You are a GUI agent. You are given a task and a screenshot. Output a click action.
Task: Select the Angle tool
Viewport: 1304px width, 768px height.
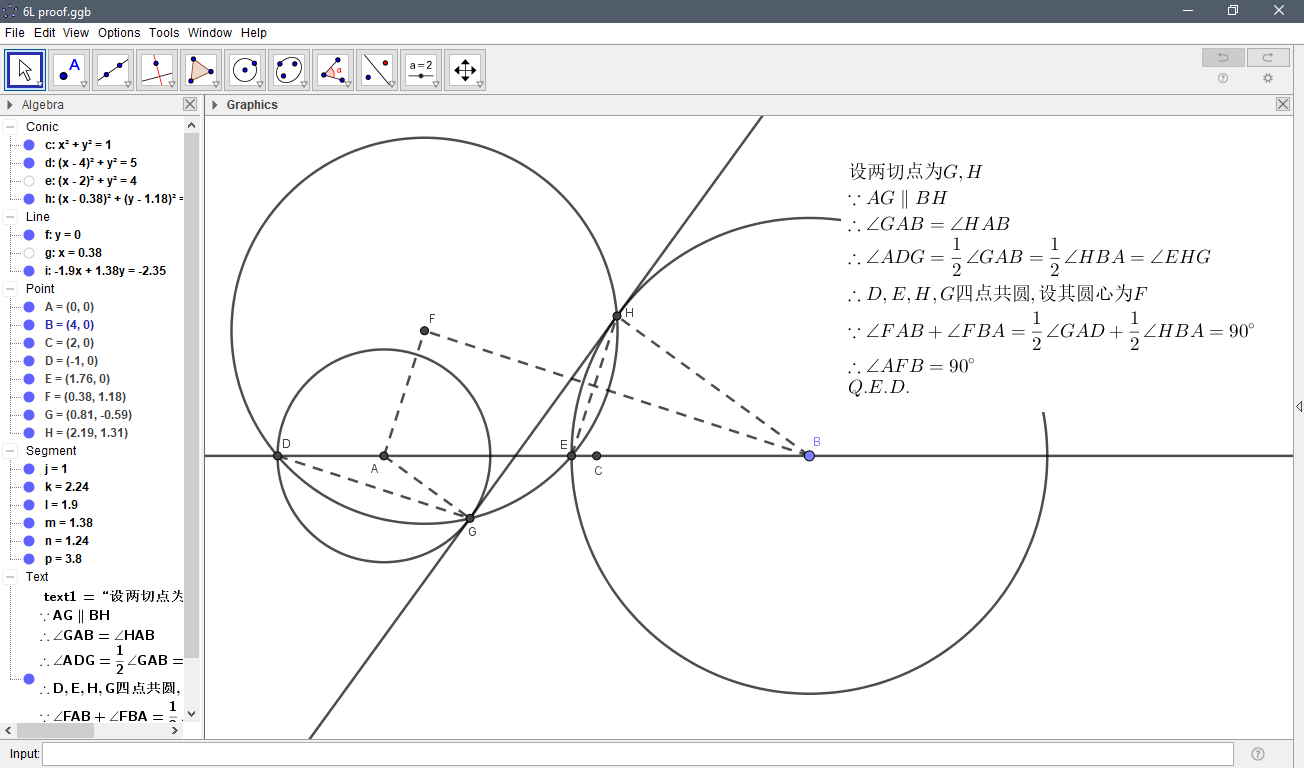tap(333, 69)
